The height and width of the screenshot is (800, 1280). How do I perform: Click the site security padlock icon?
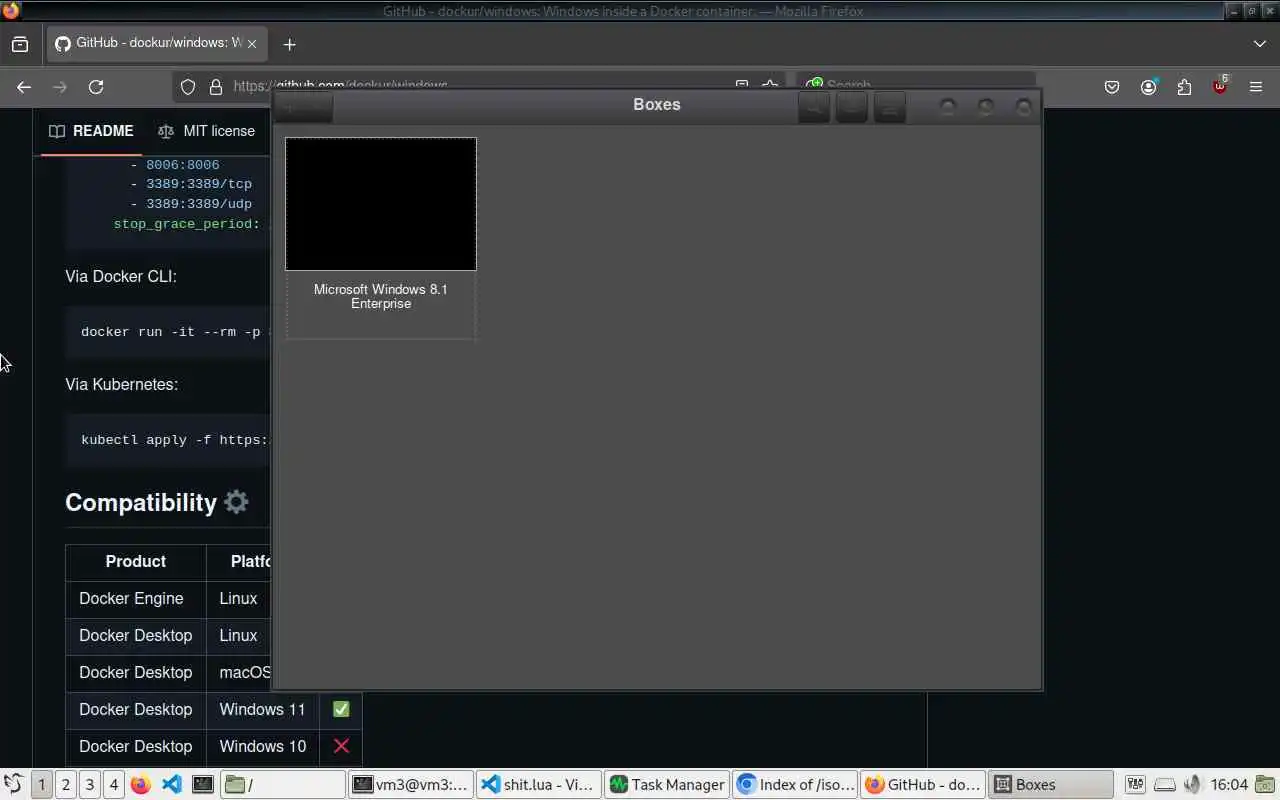(x=215, y=87)
